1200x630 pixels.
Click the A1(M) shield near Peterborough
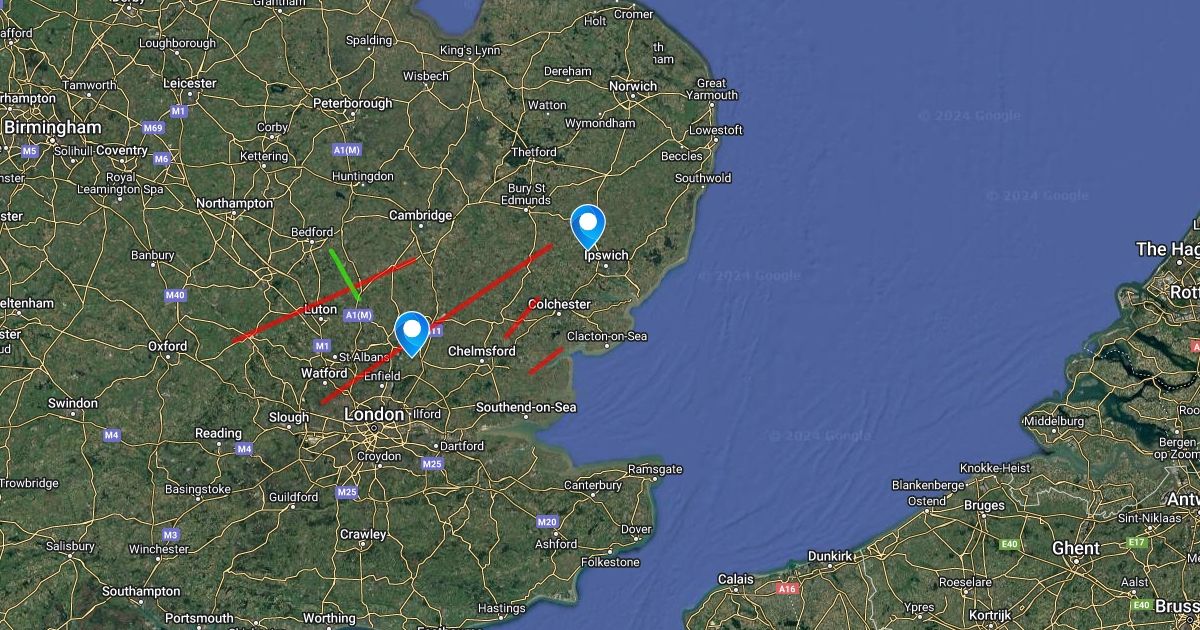tap(346, 149)
